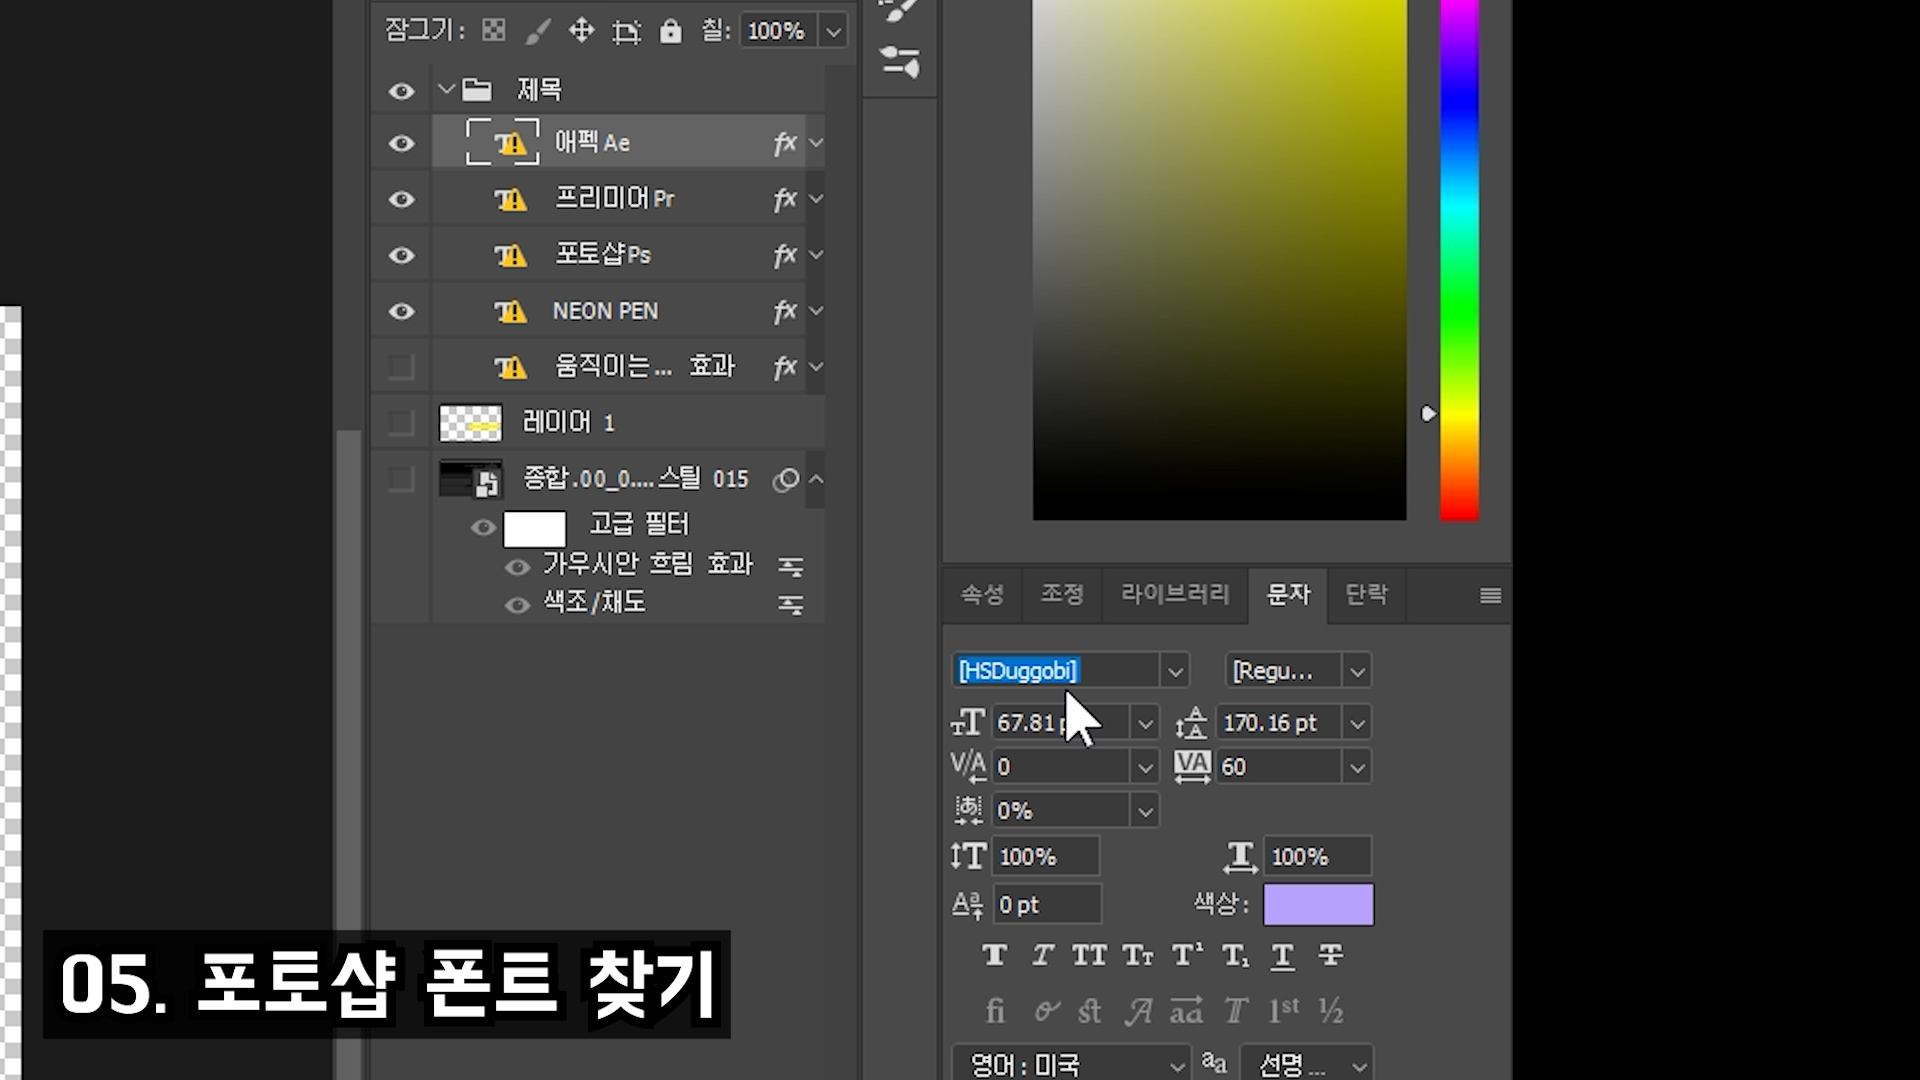Toggle All Caps text style

click(x=1089, y=956)
